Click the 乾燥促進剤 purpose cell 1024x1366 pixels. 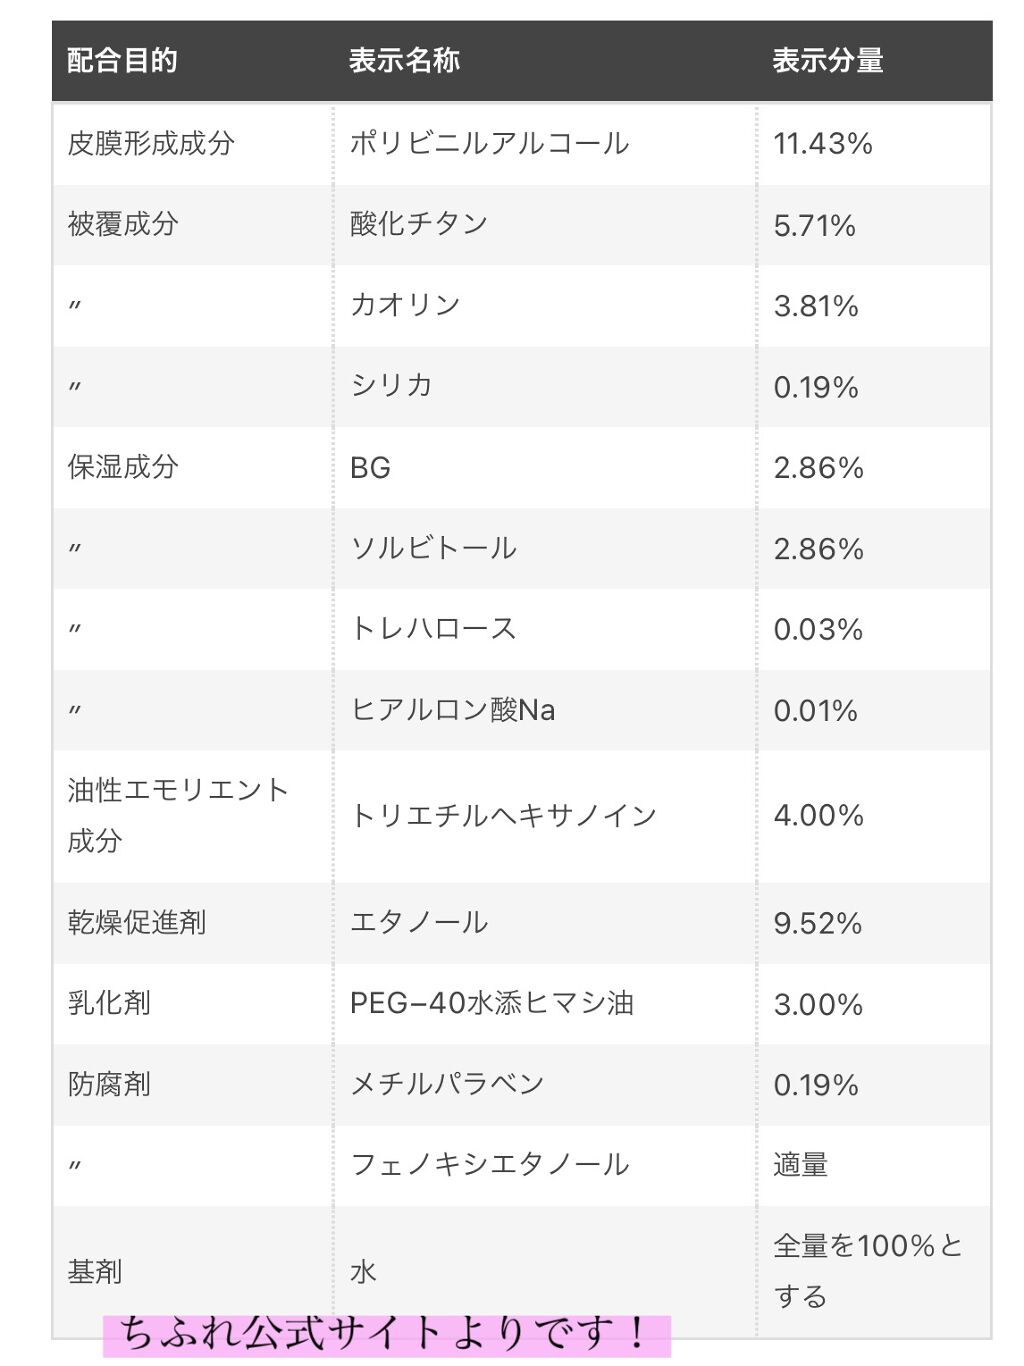pyautogui.click(x=137, y=922)
